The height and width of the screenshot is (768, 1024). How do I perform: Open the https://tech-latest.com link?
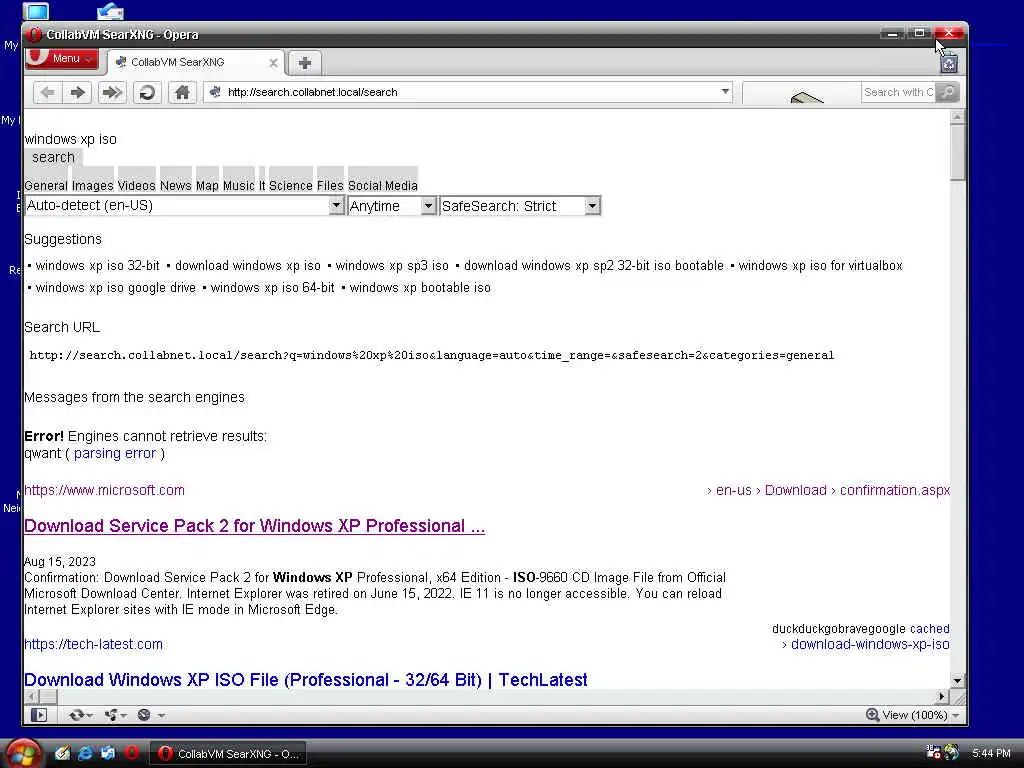click(93, 645)
